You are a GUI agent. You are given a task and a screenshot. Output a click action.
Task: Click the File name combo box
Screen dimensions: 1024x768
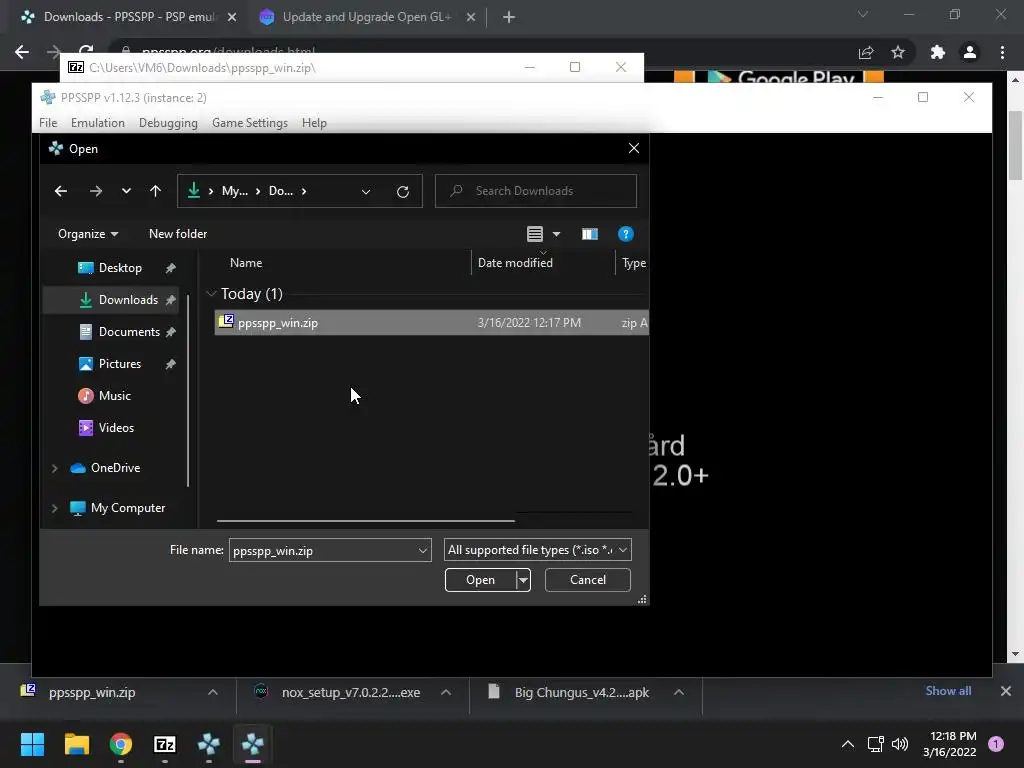330,550
